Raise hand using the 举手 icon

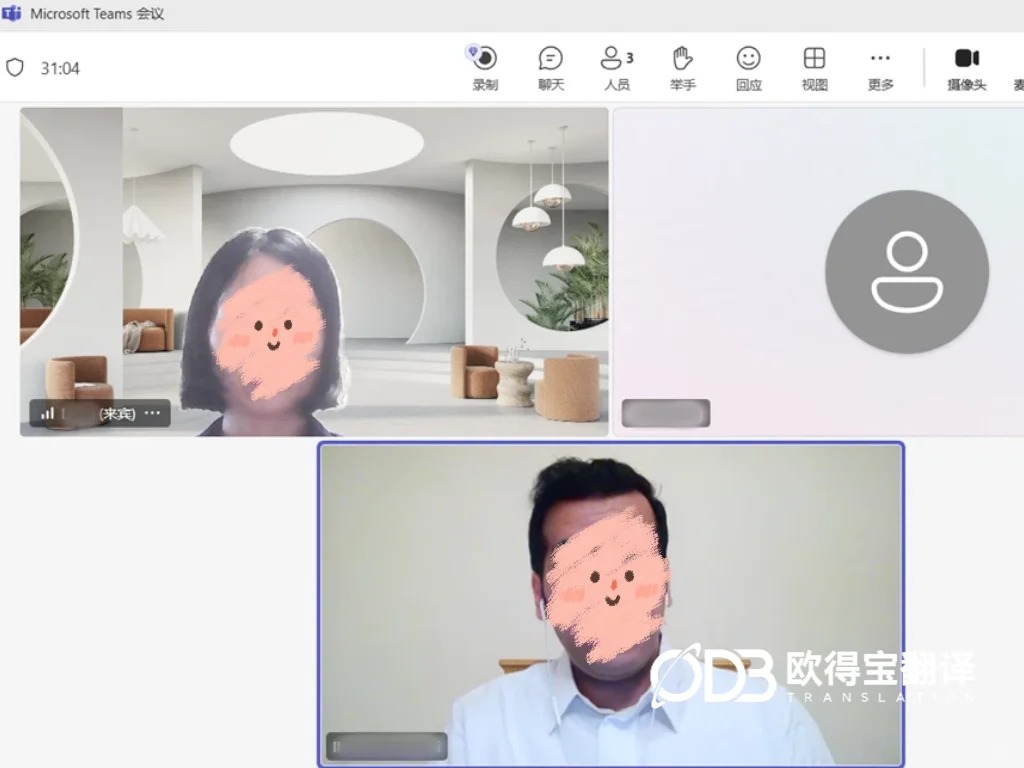click(x=682, y=68)
